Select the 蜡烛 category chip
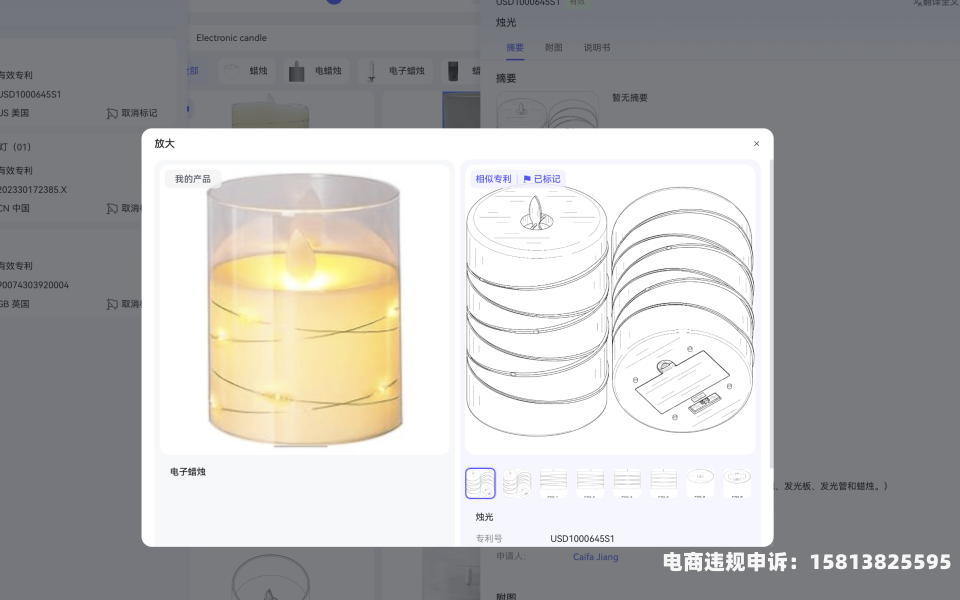 [x=247, y=70]
